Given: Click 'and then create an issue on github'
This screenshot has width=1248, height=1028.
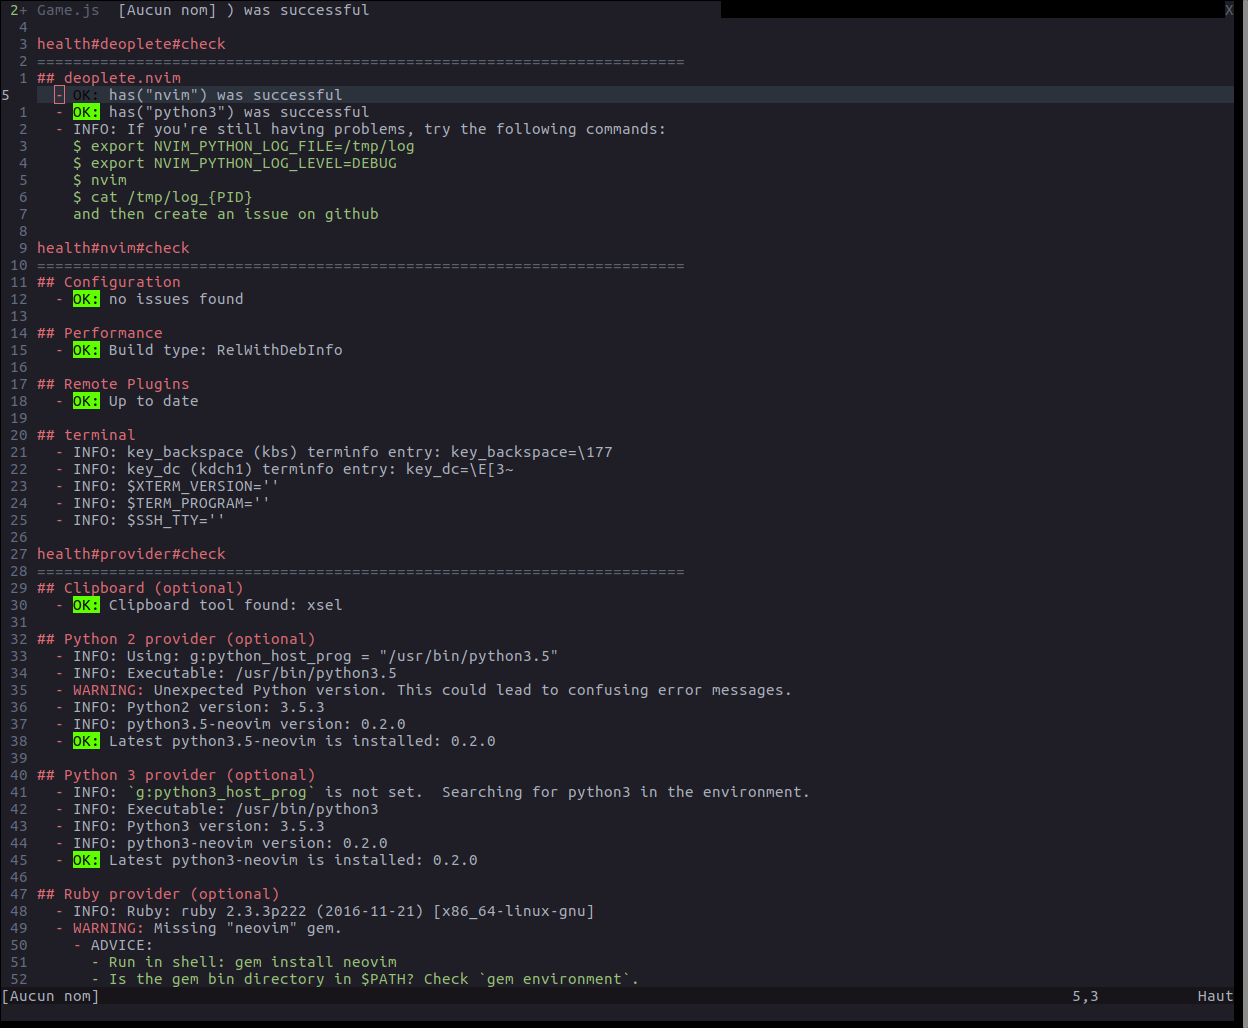Looking at the screenshot, I should click(226, 214).
